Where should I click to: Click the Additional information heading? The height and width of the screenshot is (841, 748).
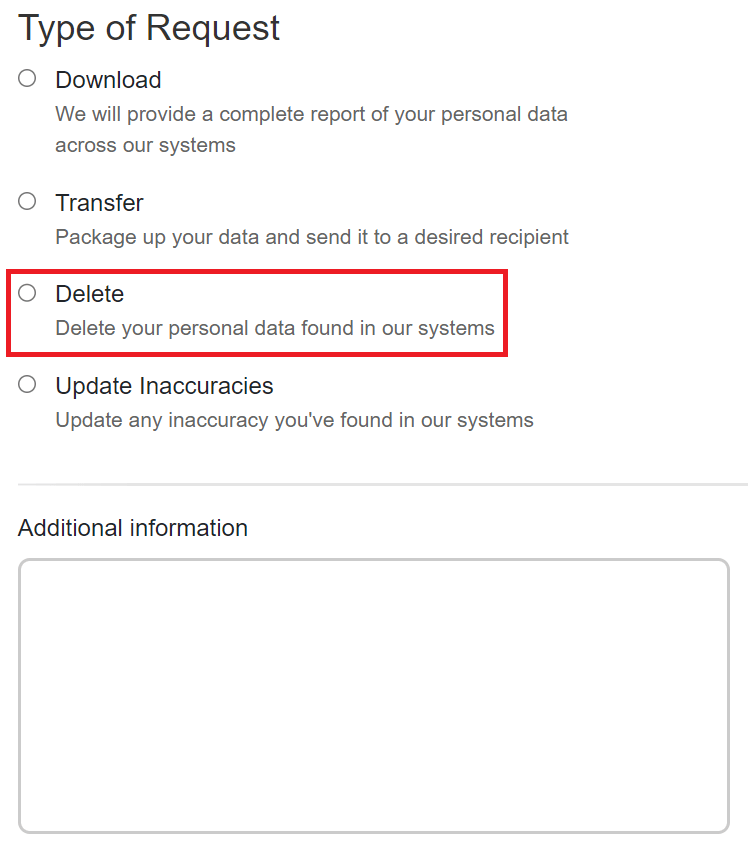point(132,528)
